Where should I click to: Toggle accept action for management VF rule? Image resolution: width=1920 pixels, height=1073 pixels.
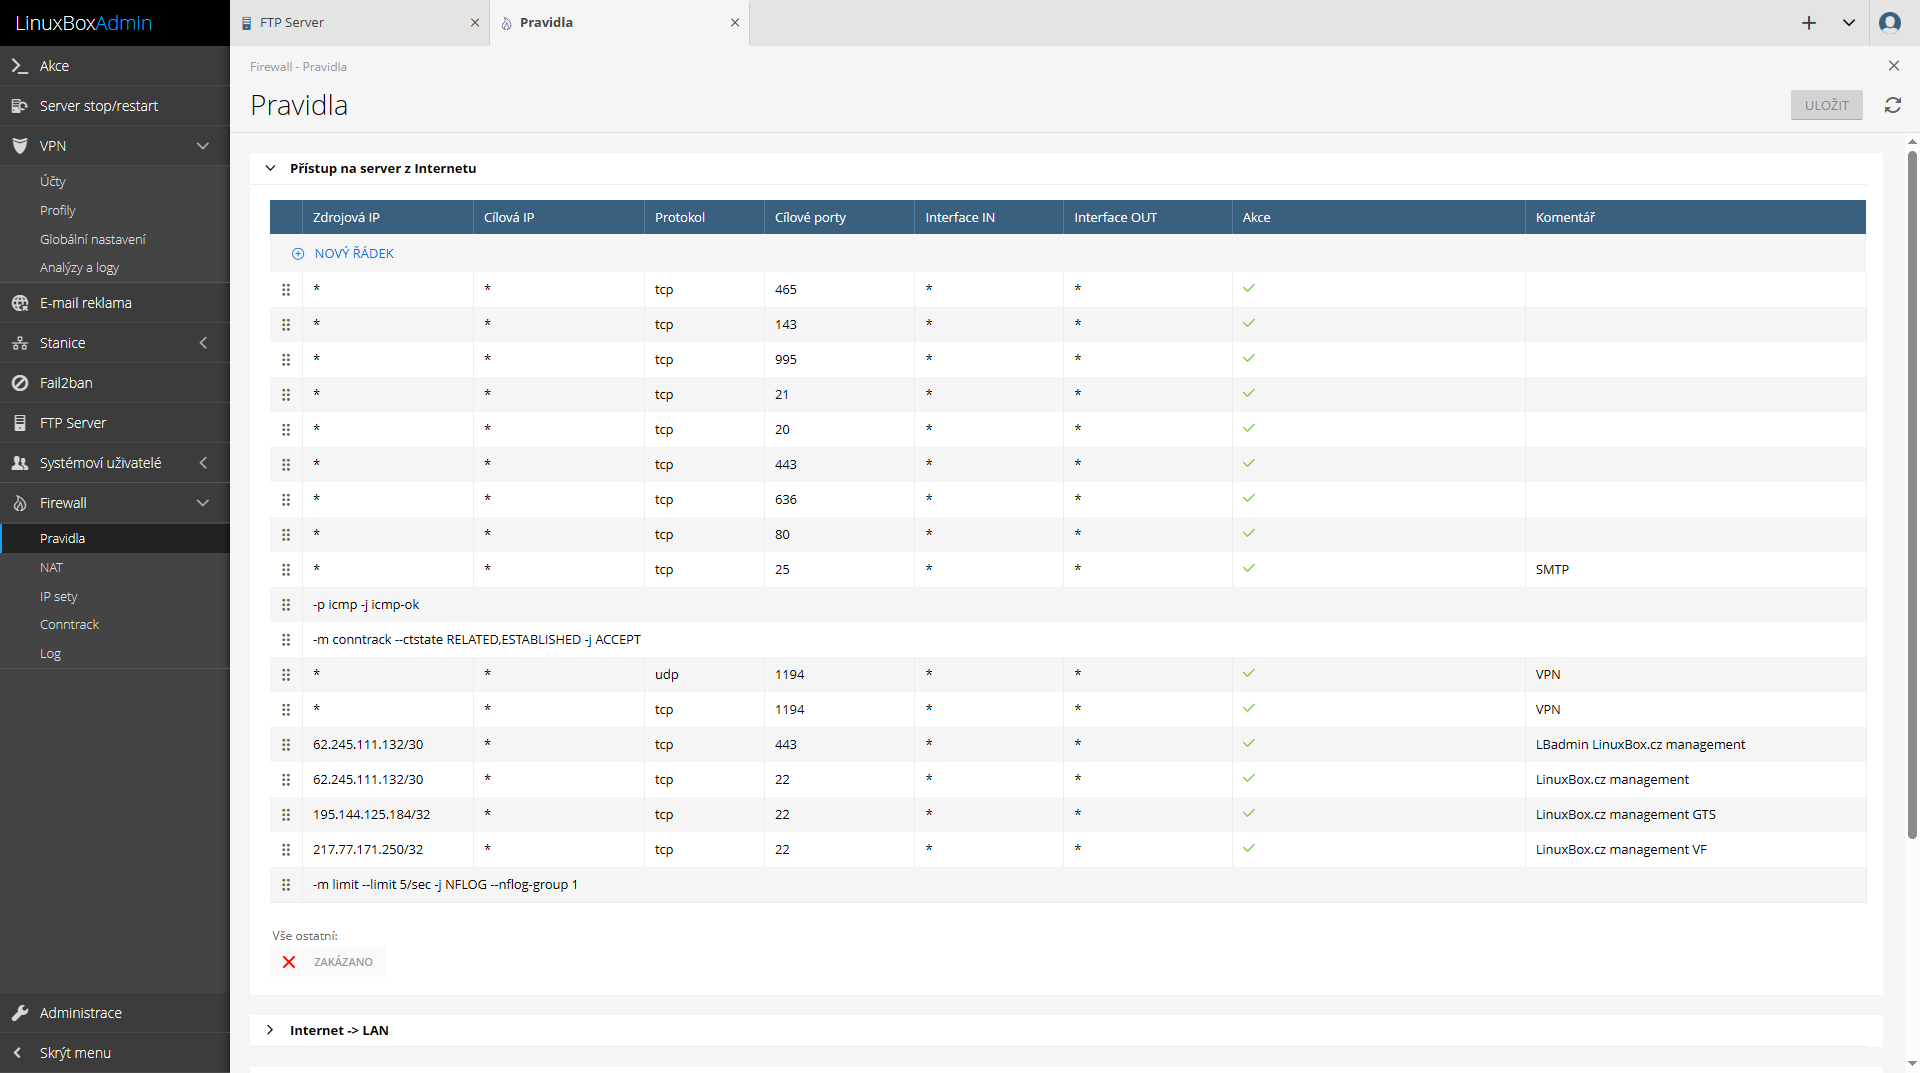click(x=1249, y=848)
